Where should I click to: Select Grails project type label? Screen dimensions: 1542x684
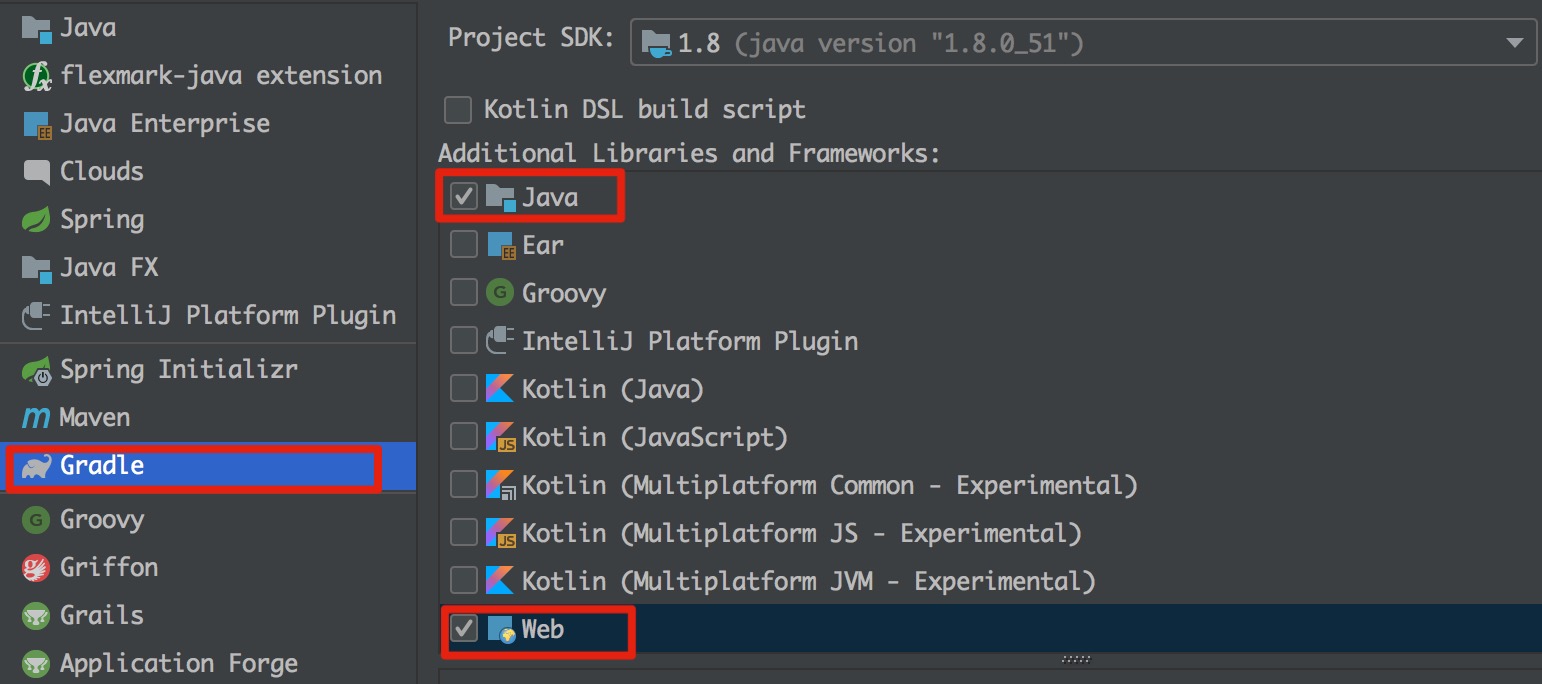pos(102,616)
